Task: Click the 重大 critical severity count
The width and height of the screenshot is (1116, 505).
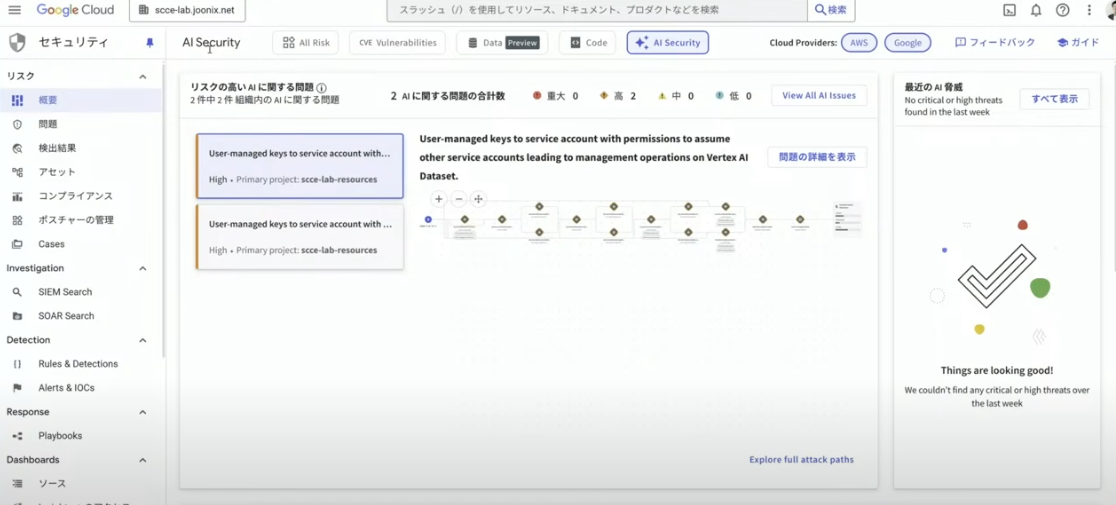Action: (555, 96)
